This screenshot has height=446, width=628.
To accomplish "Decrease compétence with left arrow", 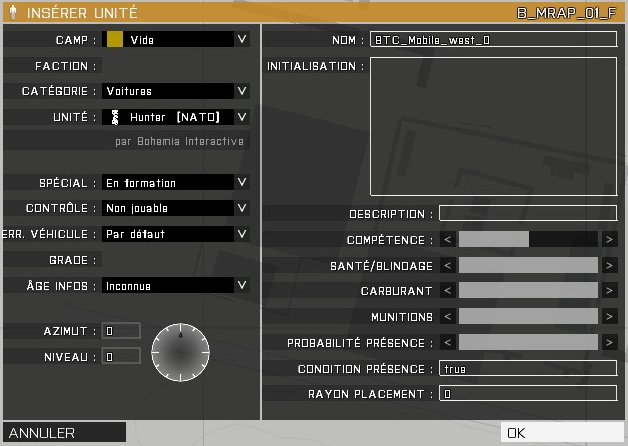I will (448, 240).
